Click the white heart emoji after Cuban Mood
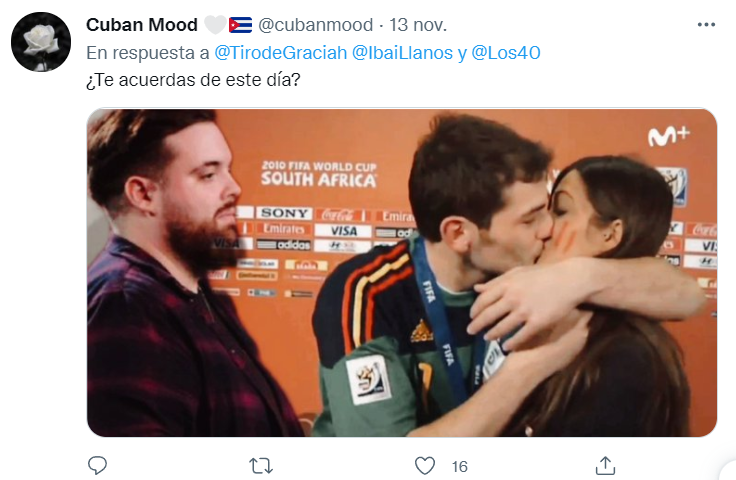 click(215, 25)
